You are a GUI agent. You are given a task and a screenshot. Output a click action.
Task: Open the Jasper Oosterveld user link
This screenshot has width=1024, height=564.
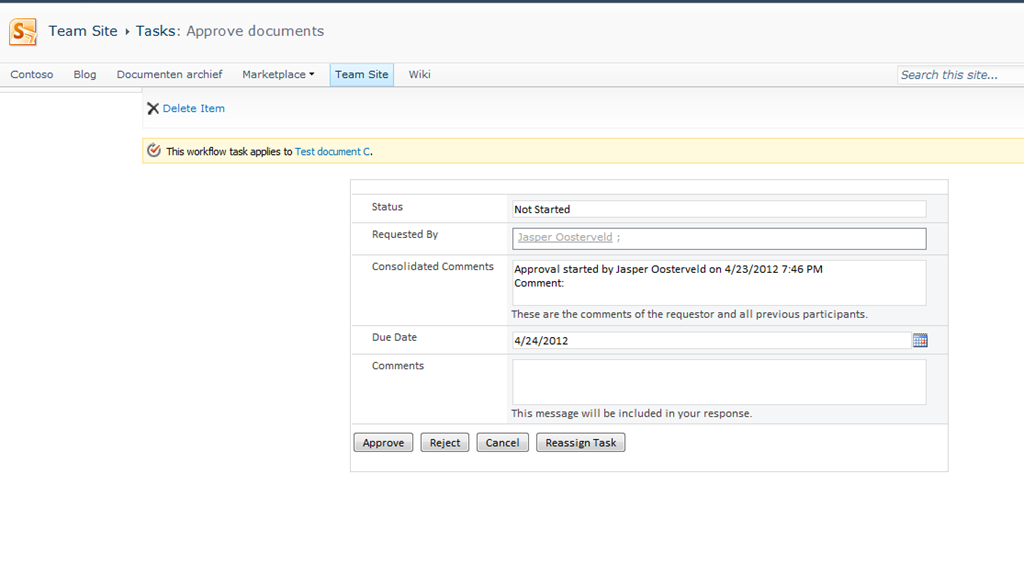[x=565, y=238]
